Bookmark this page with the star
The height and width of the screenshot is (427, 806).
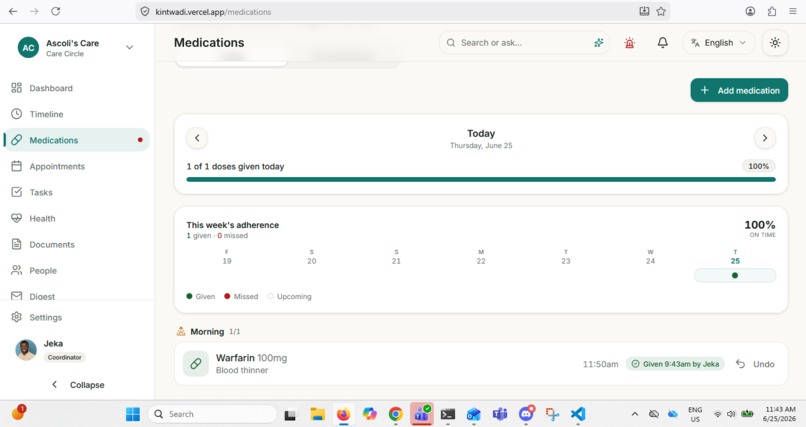pos(661,11)
